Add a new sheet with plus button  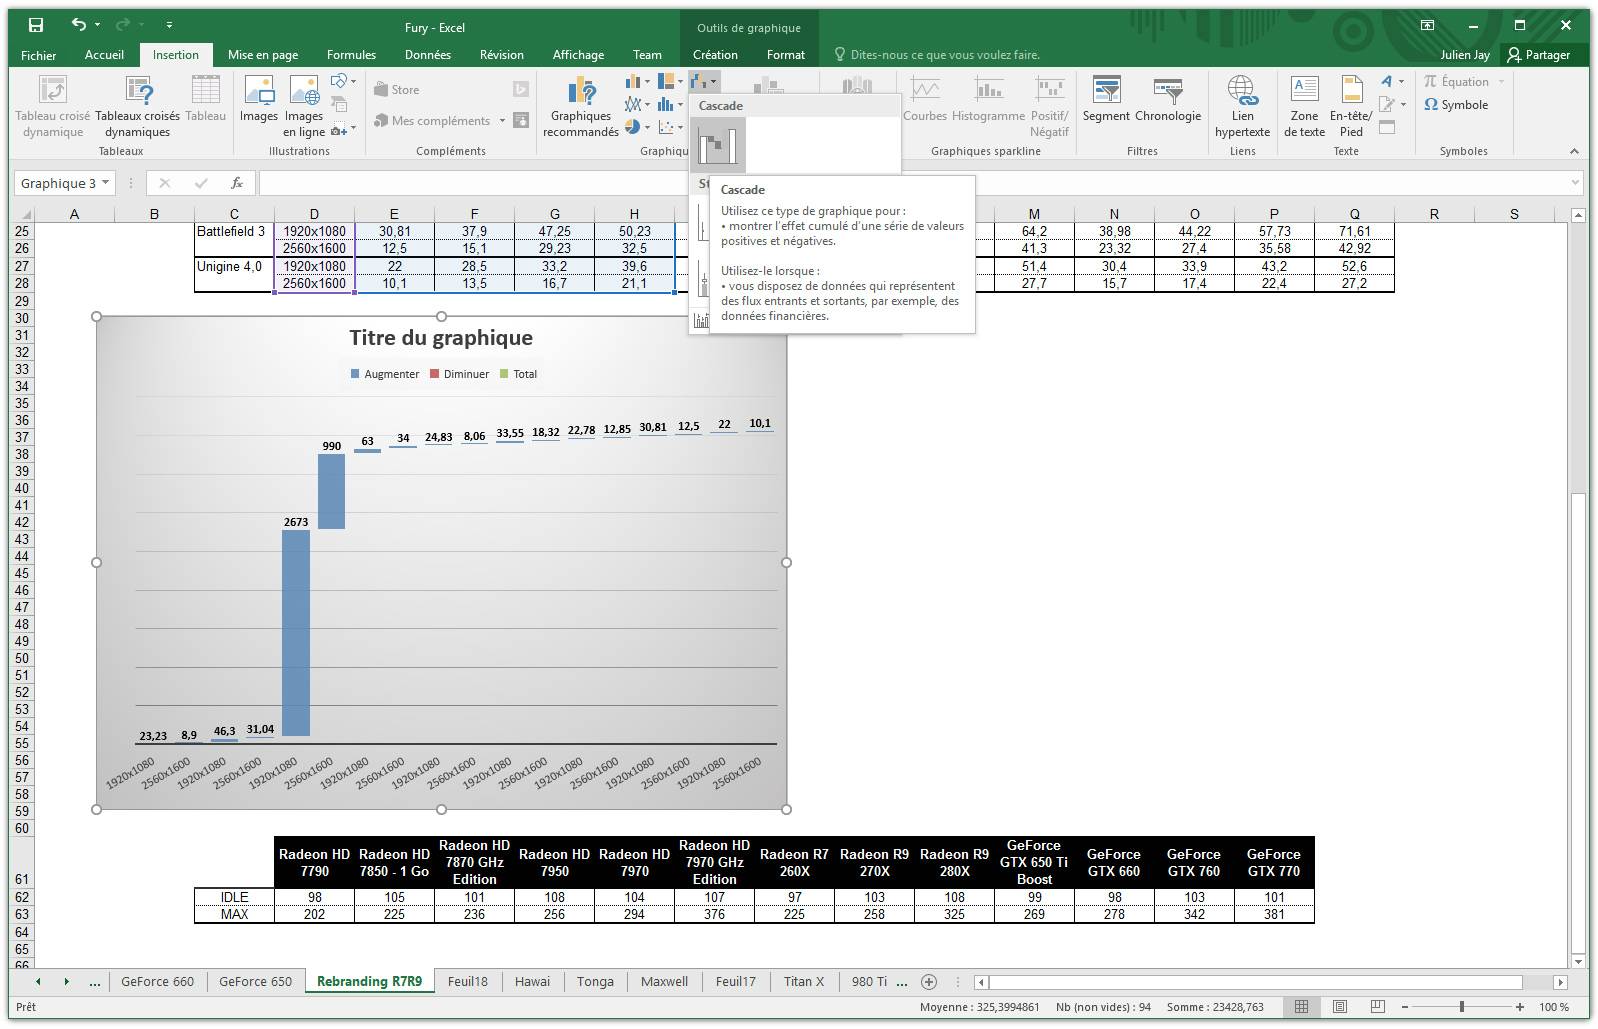(929, 982)
